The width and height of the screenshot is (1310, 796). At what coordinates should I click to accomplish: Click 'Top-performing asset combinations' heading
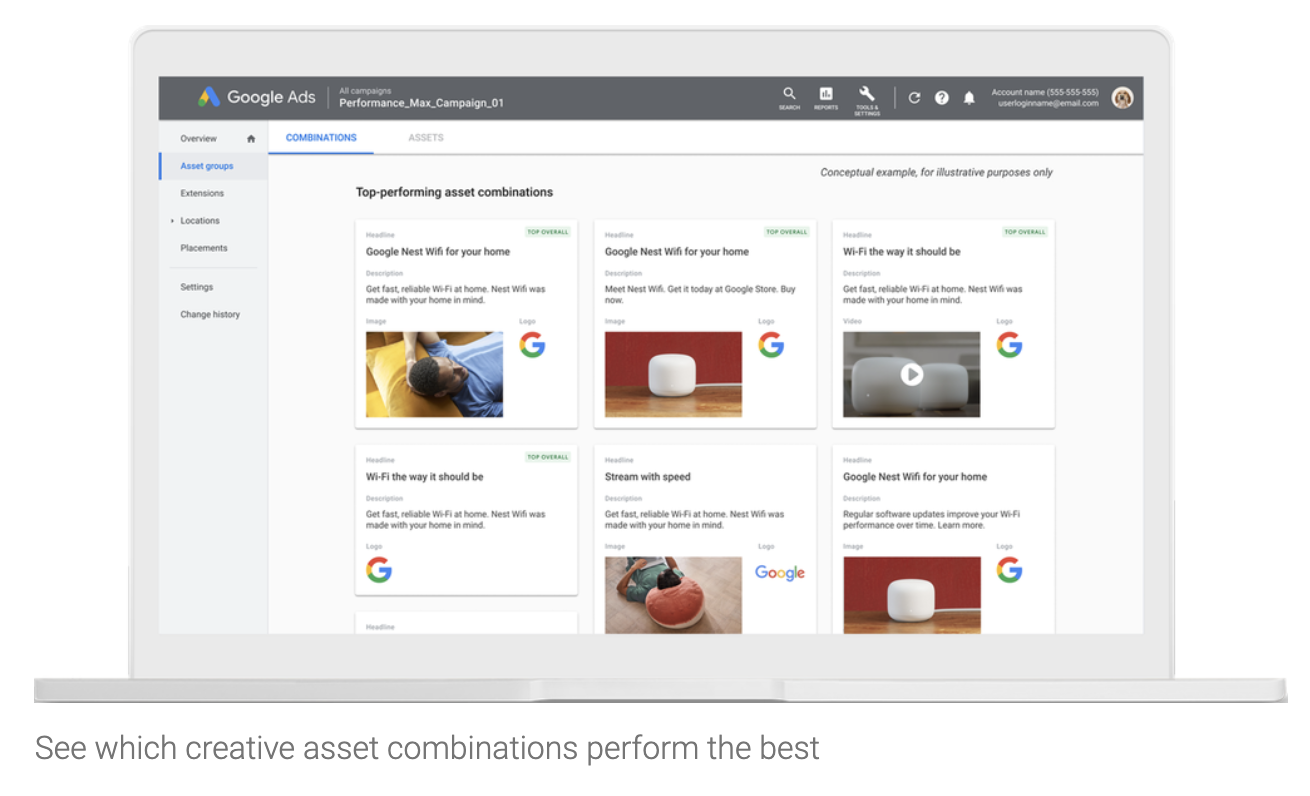(x=455, y=192)
